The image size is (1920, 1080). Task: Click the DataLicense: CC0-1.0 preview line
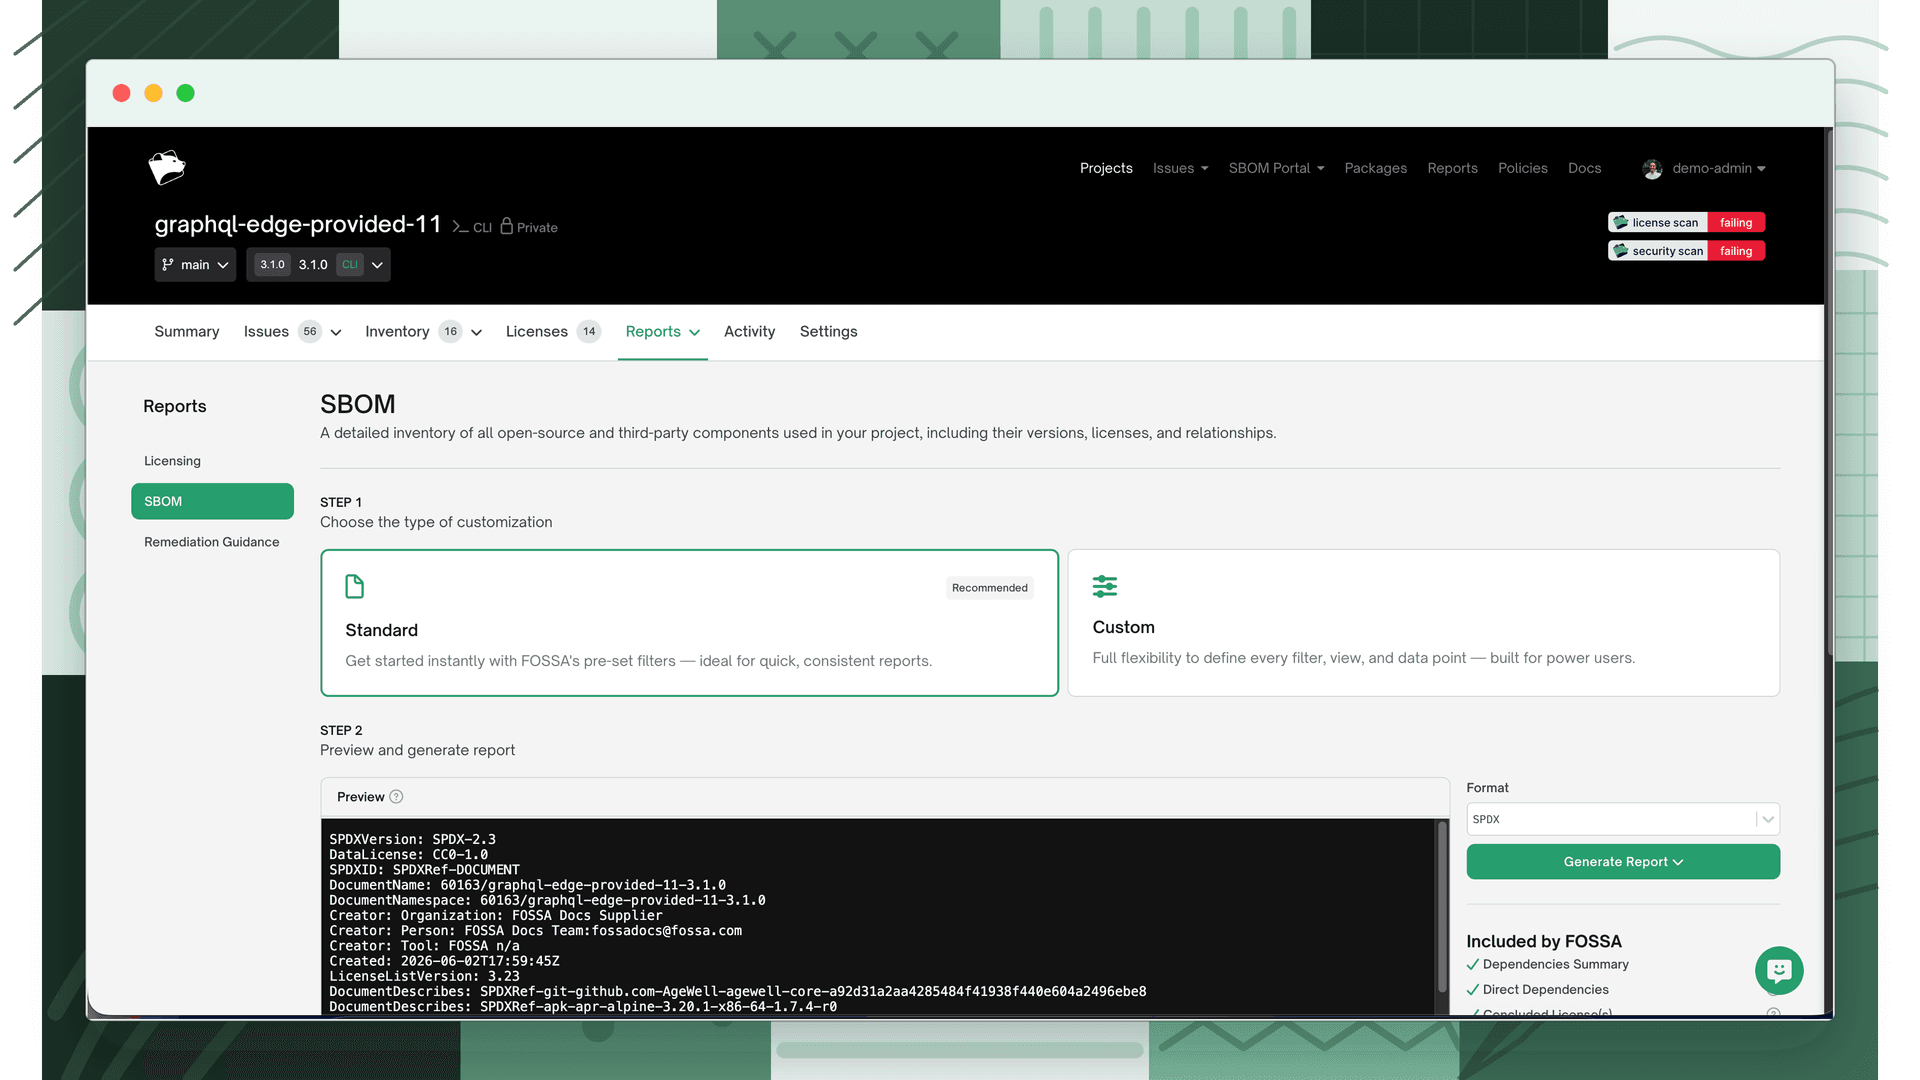(x=408, y=854)
